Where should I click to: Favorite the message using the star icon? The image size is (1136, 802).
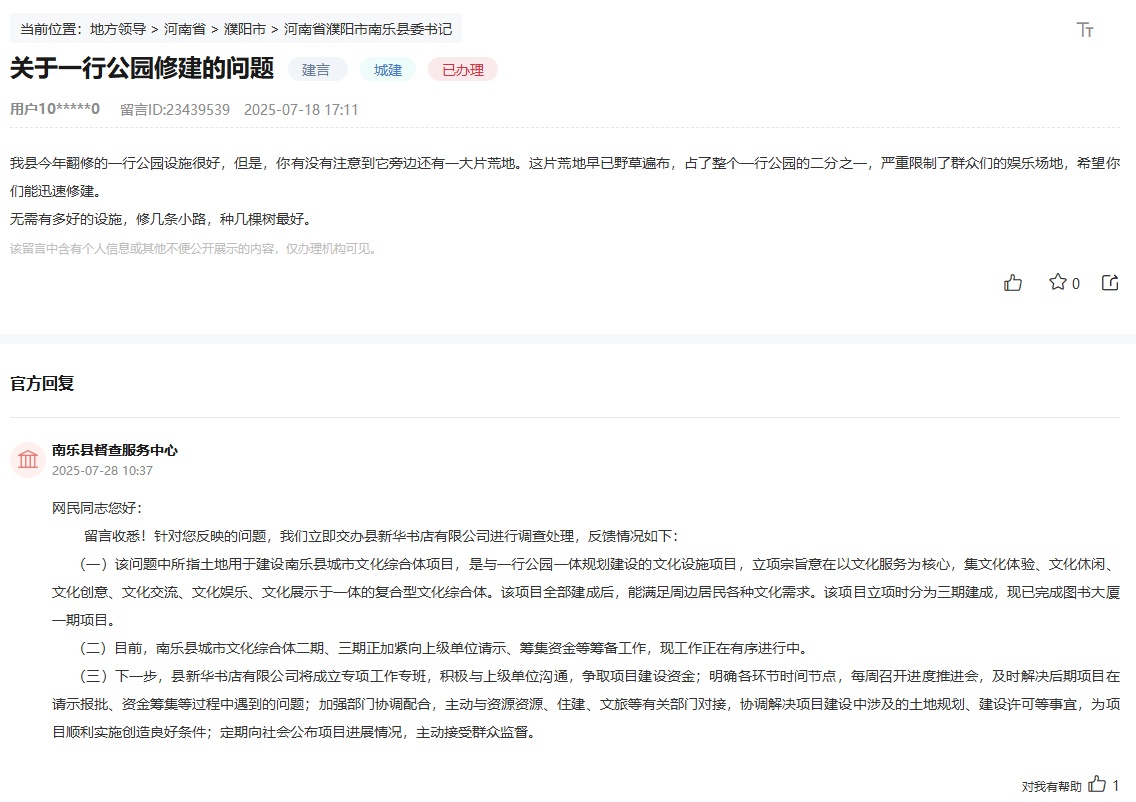1058,283
